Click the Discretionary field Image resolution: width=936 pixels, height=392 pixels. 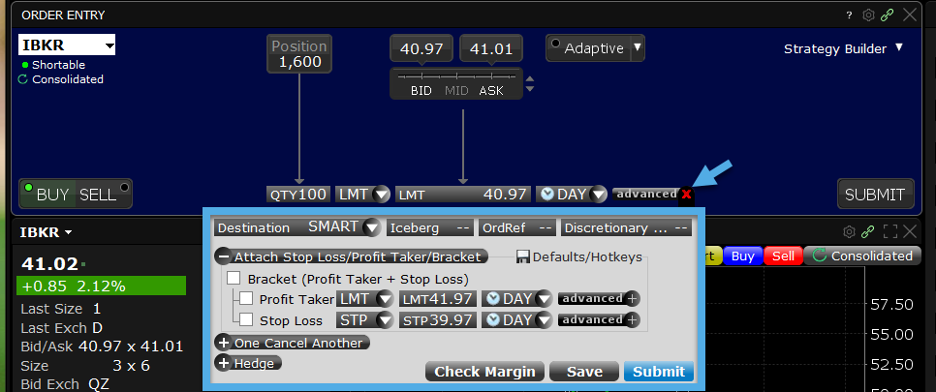pos(626,227)
